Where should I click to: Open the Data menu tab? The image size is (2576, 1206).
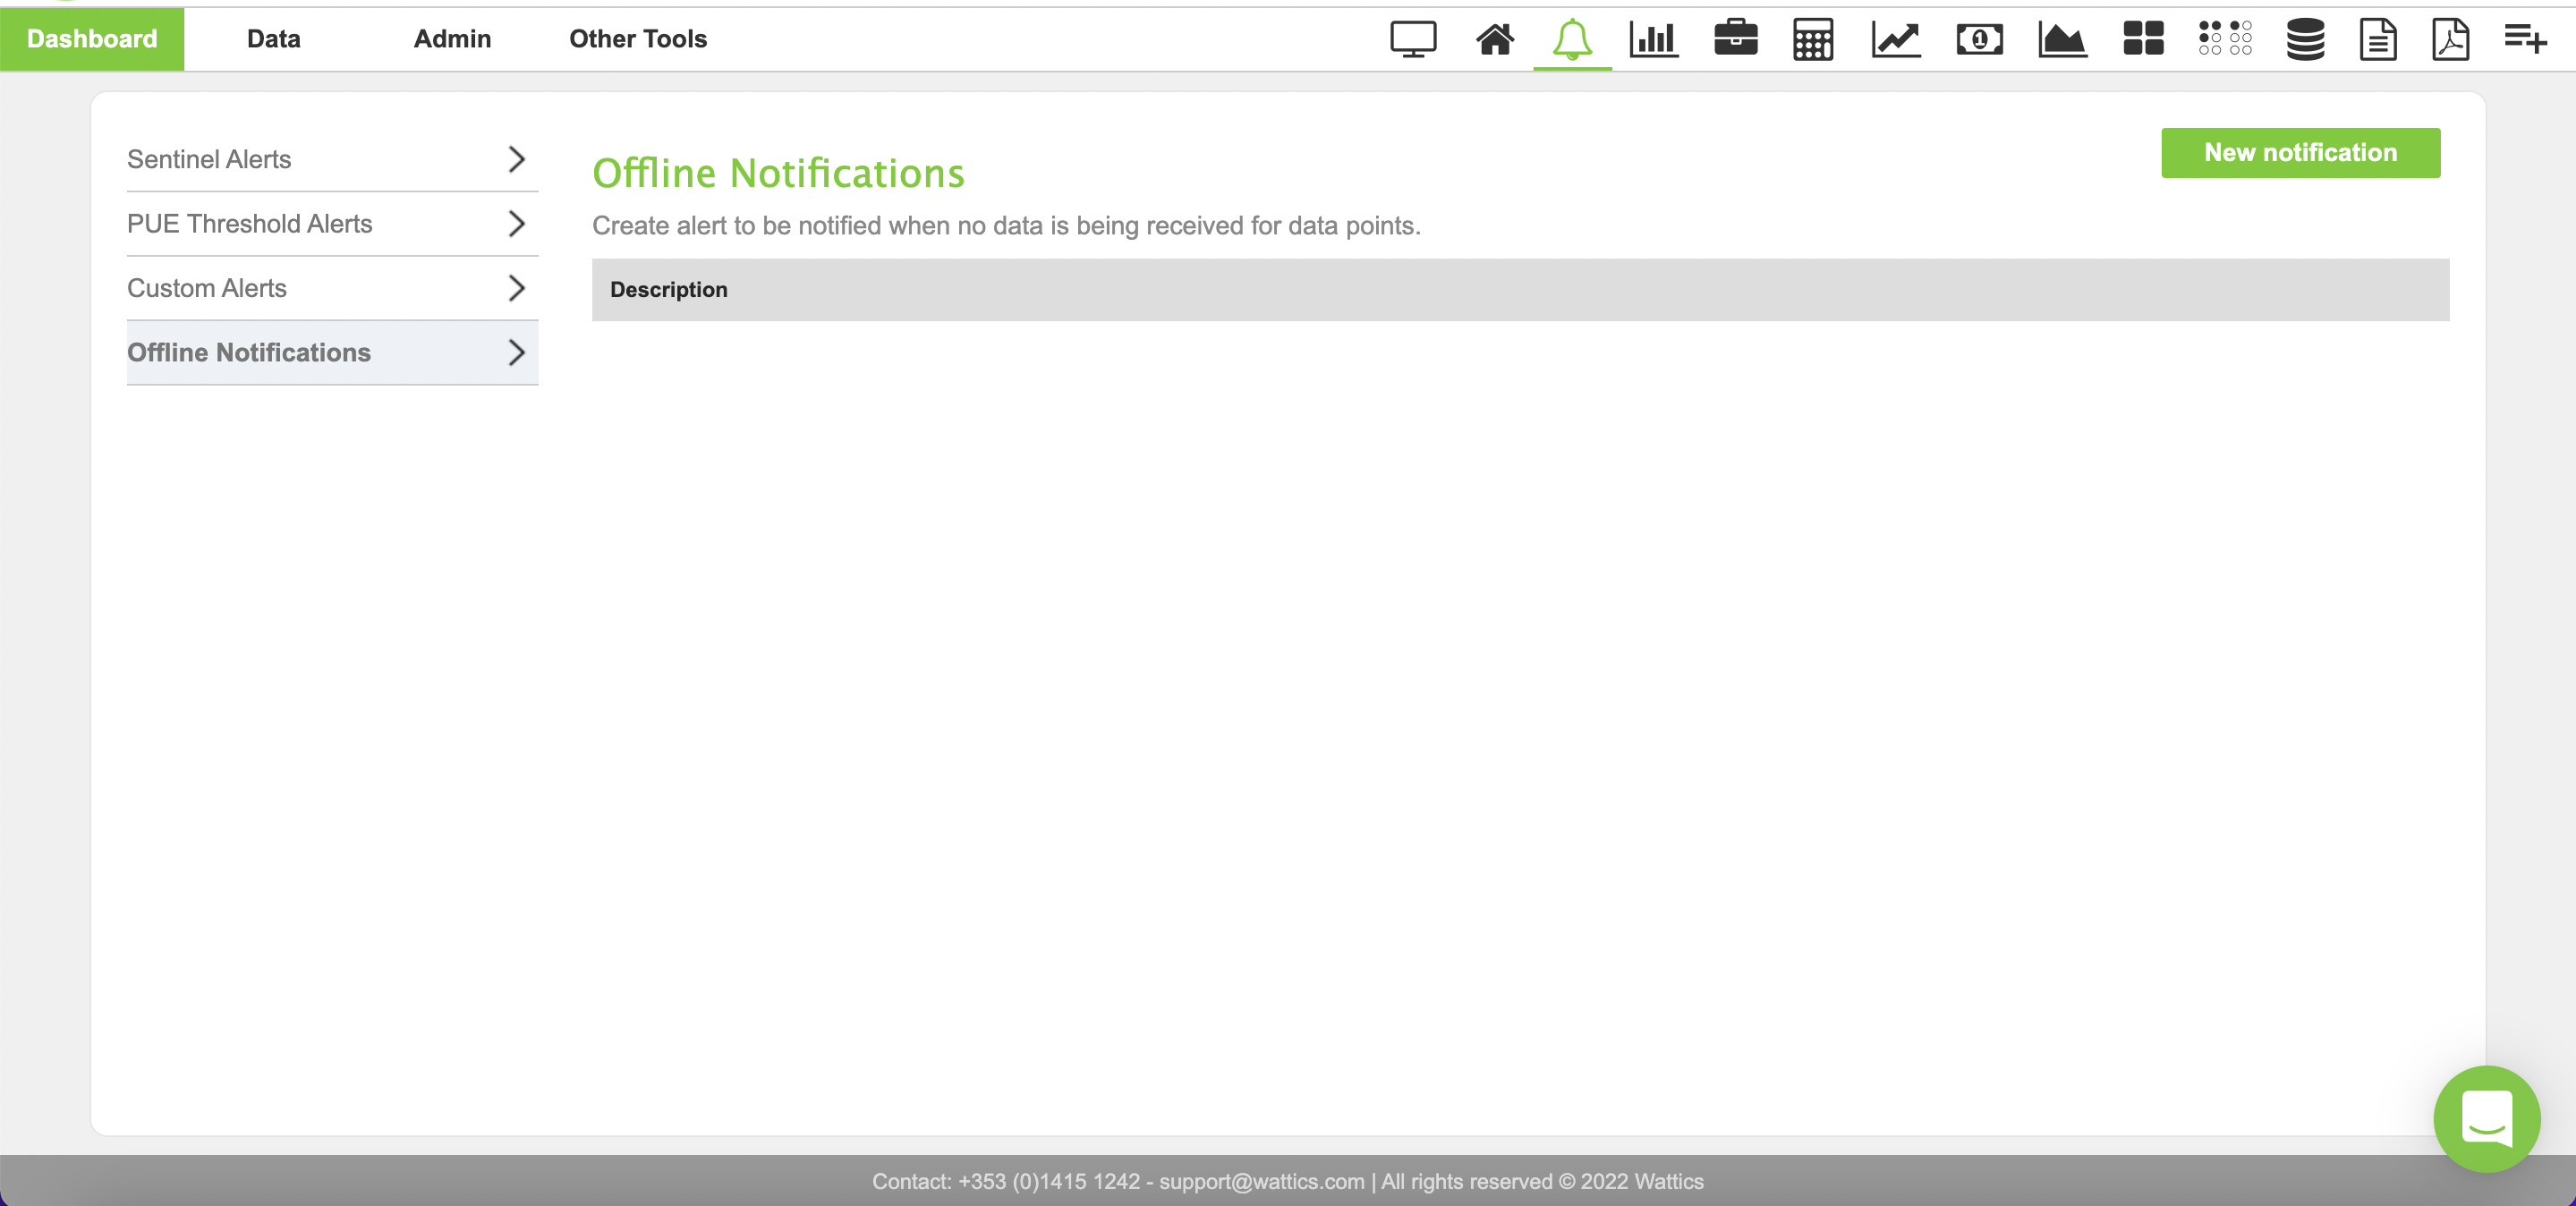point(273,39)
